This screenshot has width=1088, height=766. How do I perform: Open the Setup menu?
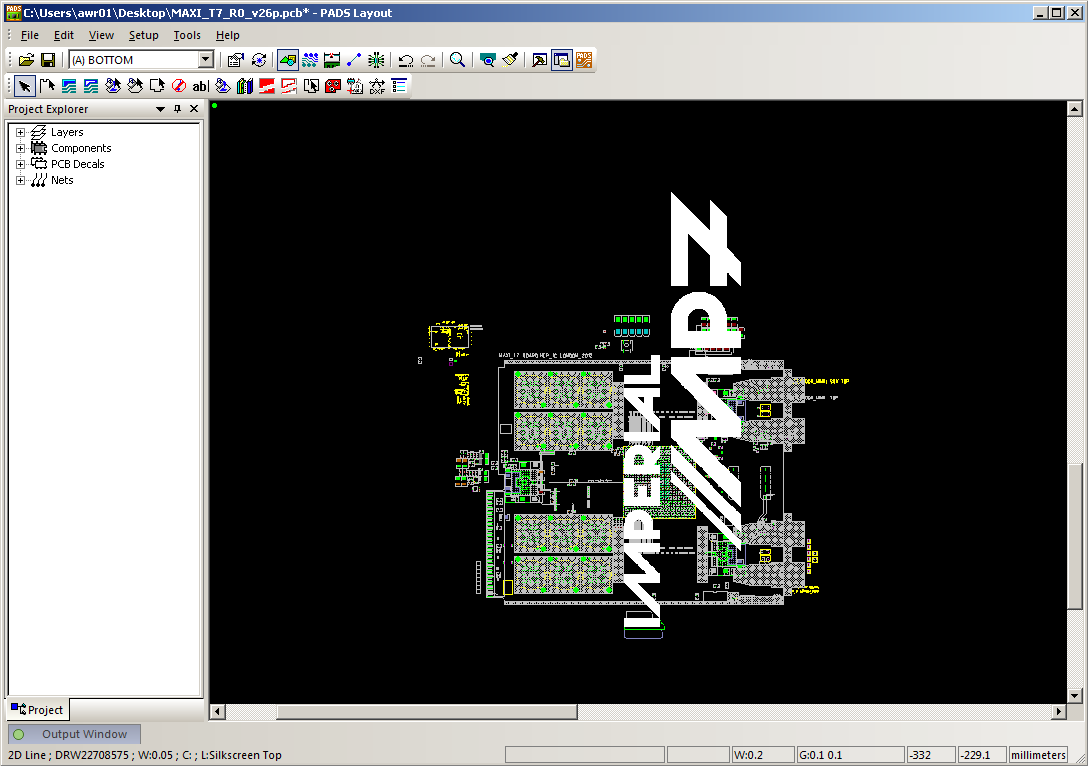[x=143, y=35]
